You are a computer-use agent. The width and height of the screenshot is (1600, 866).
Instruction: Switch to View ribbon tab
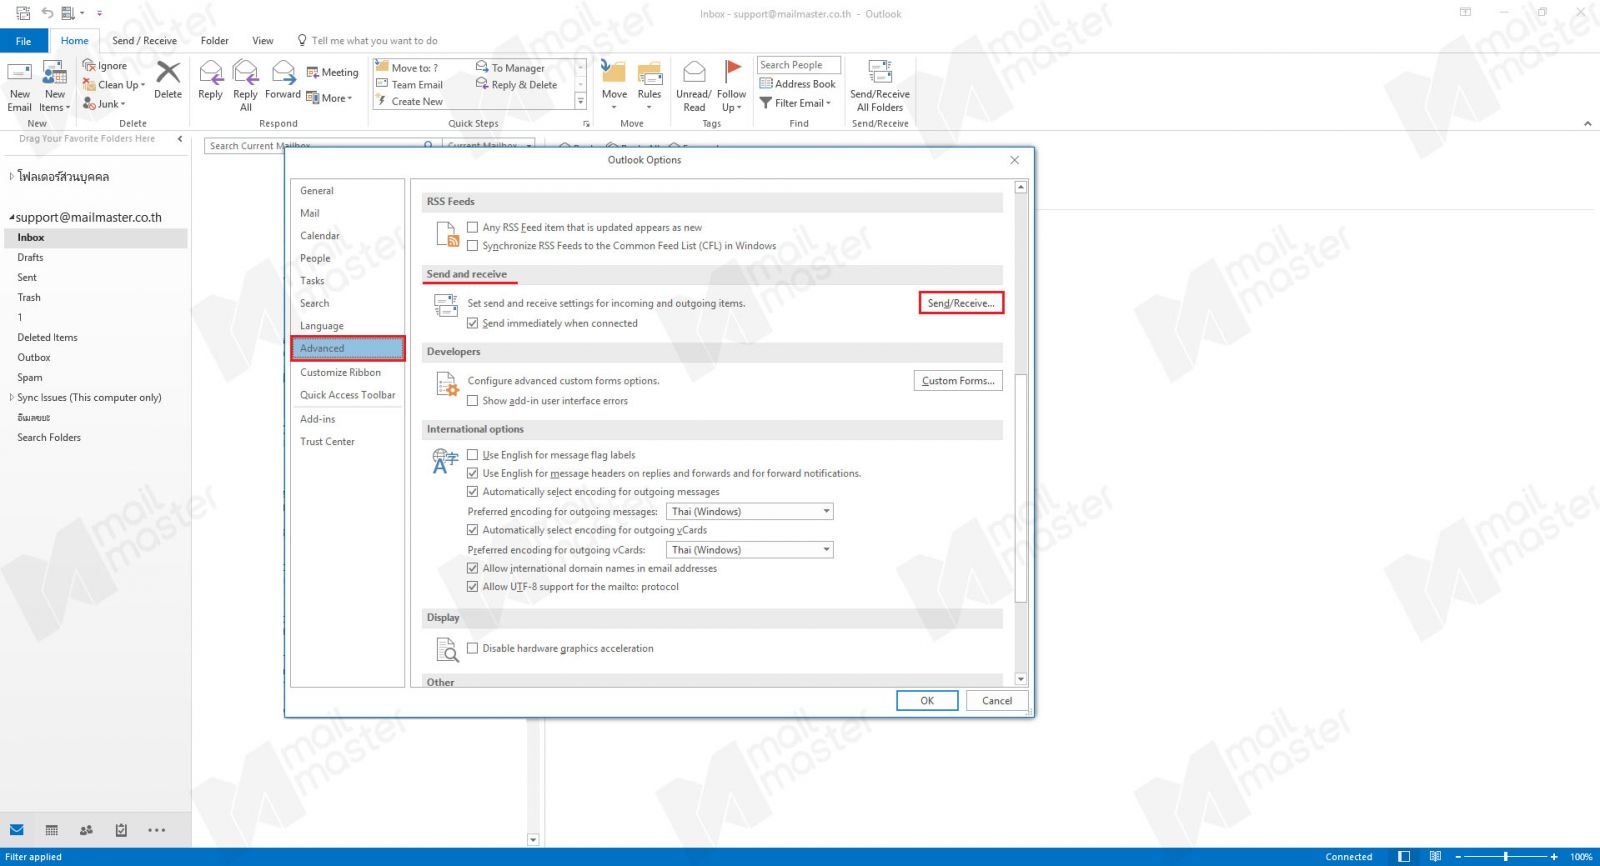[263, 41]
